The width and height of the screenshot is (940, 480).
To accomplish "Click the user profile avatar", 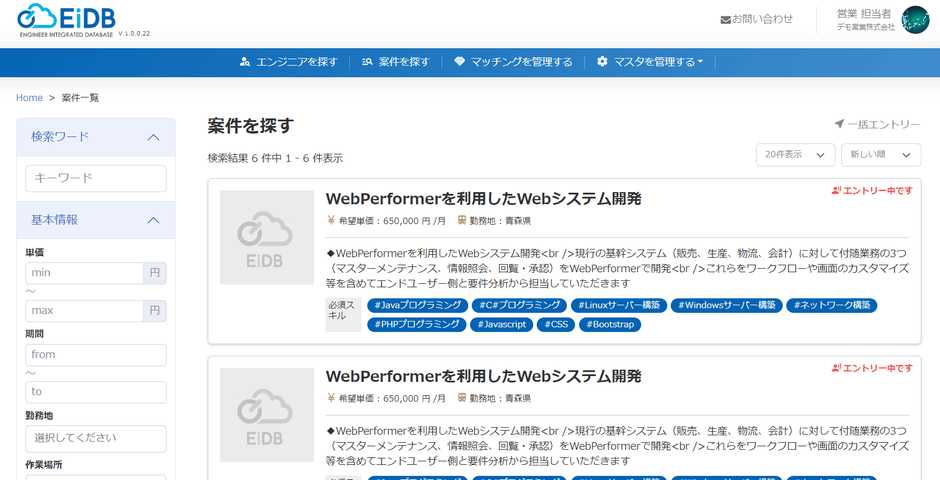I will coord(914,20).
